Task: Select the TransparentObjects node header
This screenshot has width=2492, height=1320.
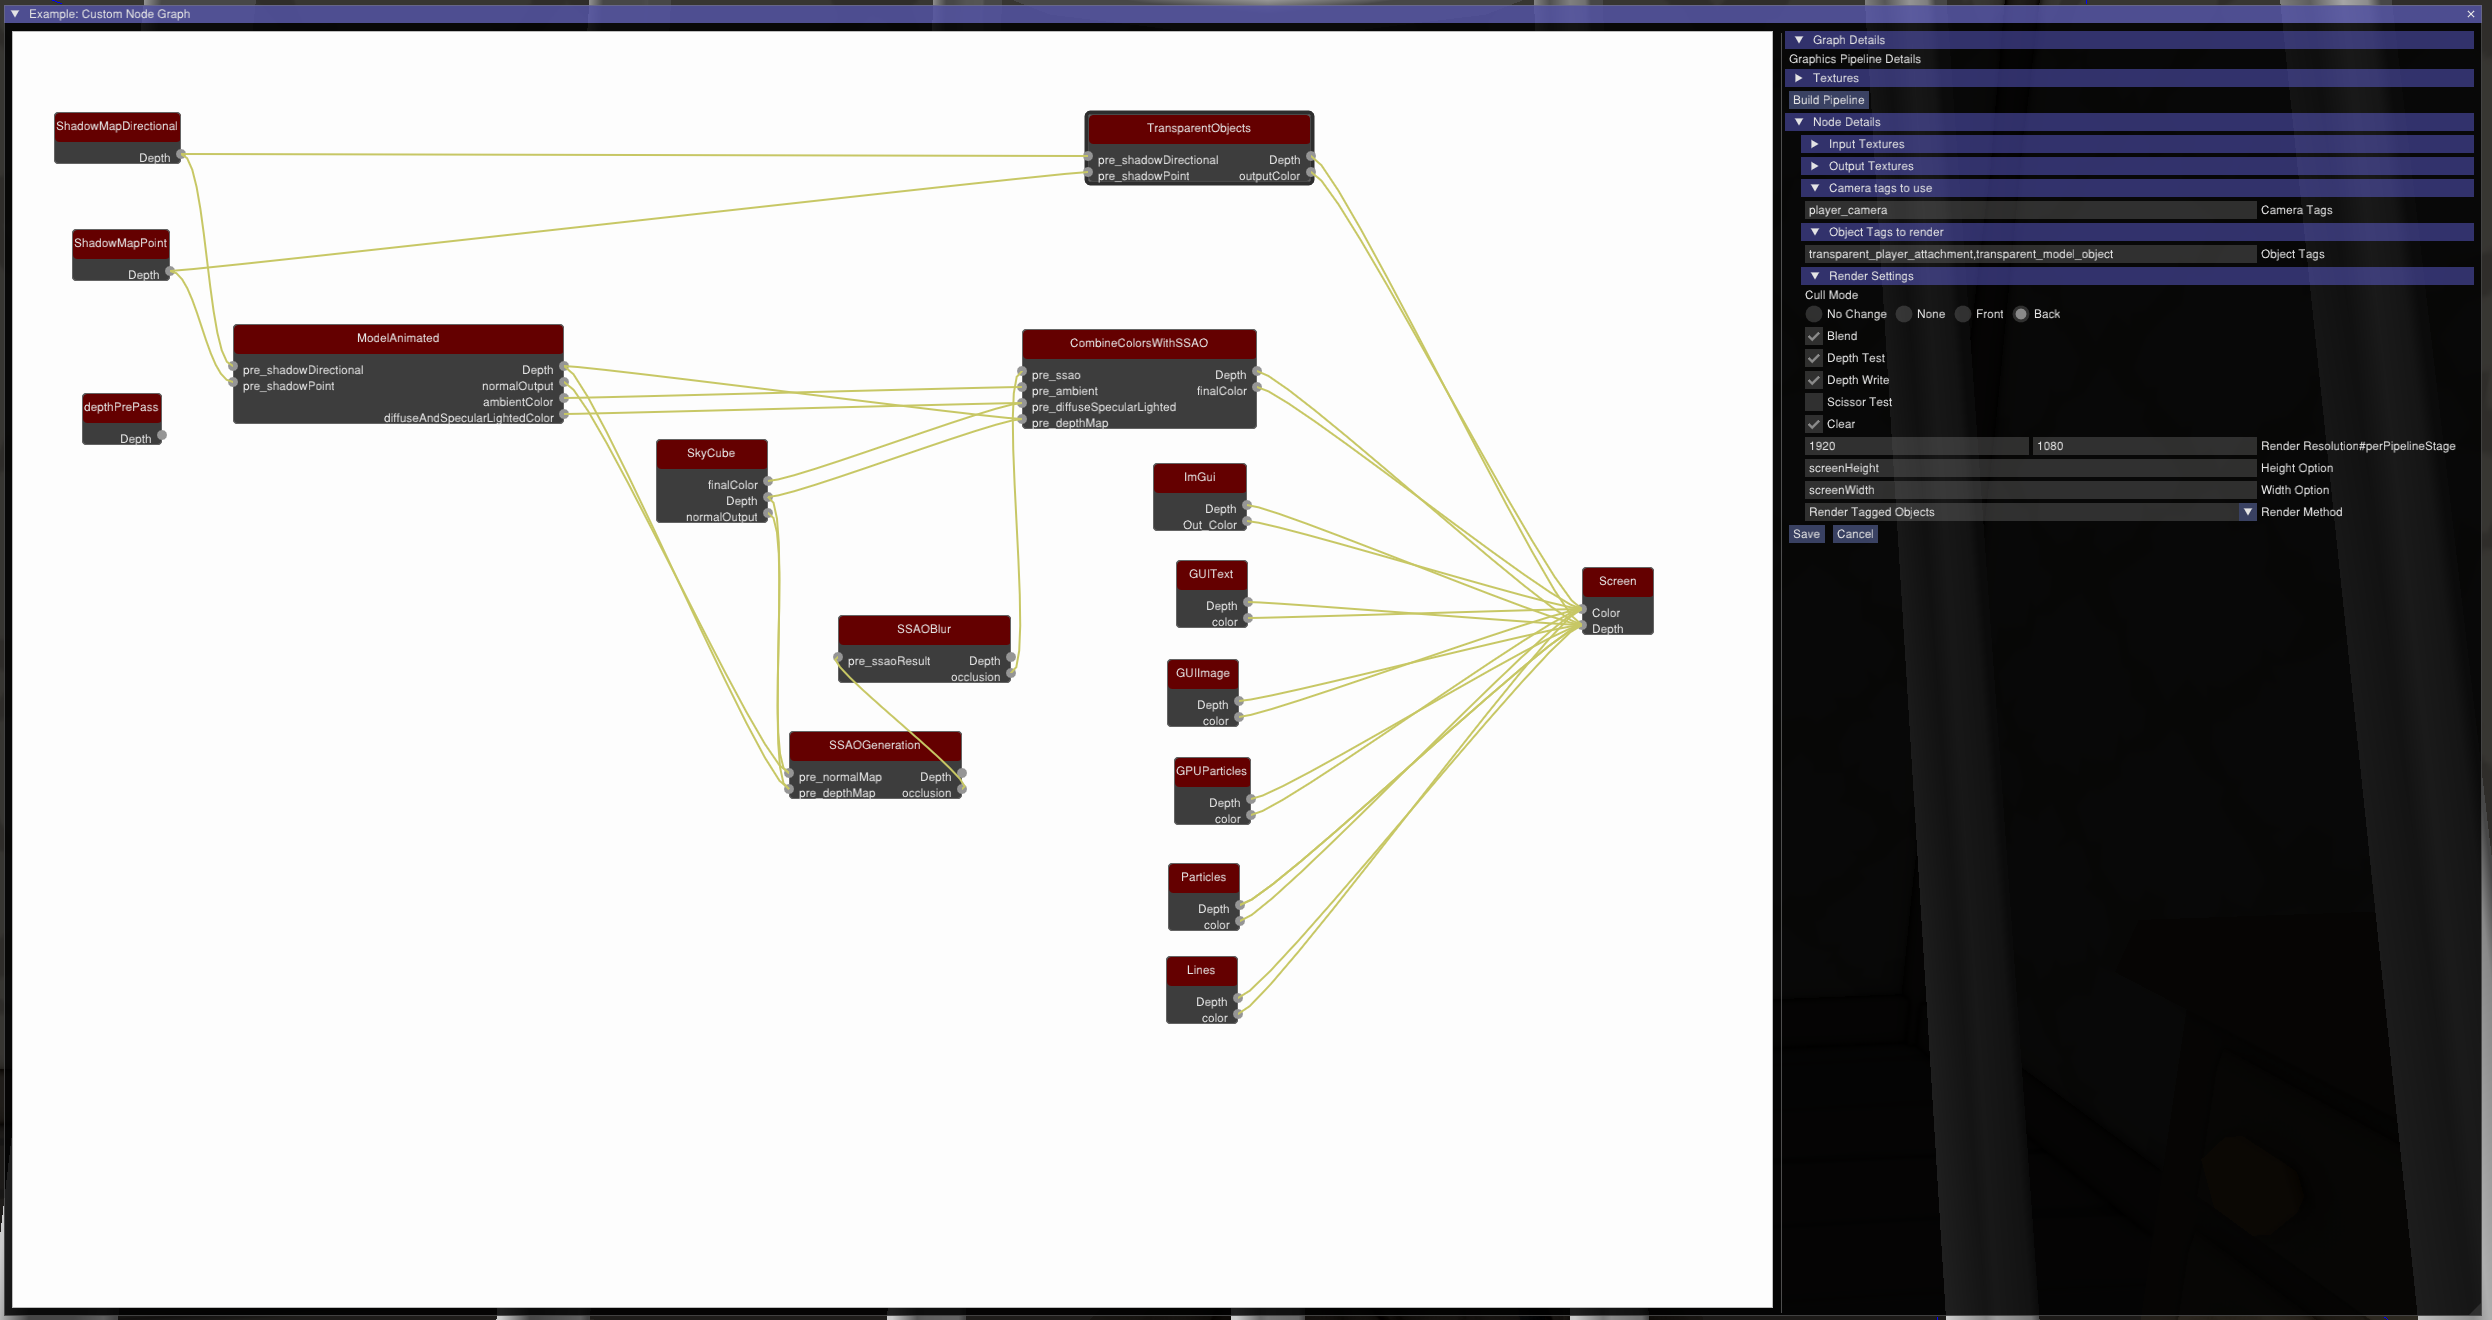Action: coord(1198,128)
